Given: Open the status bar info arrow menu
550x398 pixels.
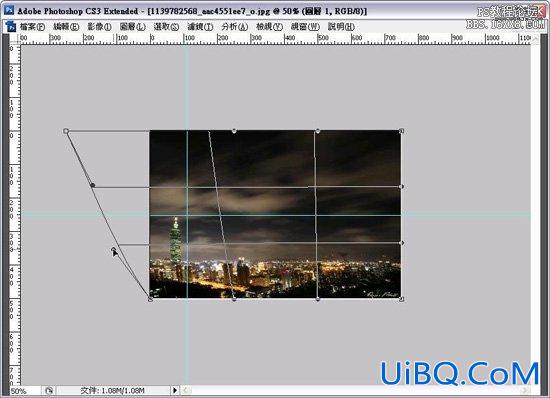Looking at the screenshot, I should click(175, 390).
